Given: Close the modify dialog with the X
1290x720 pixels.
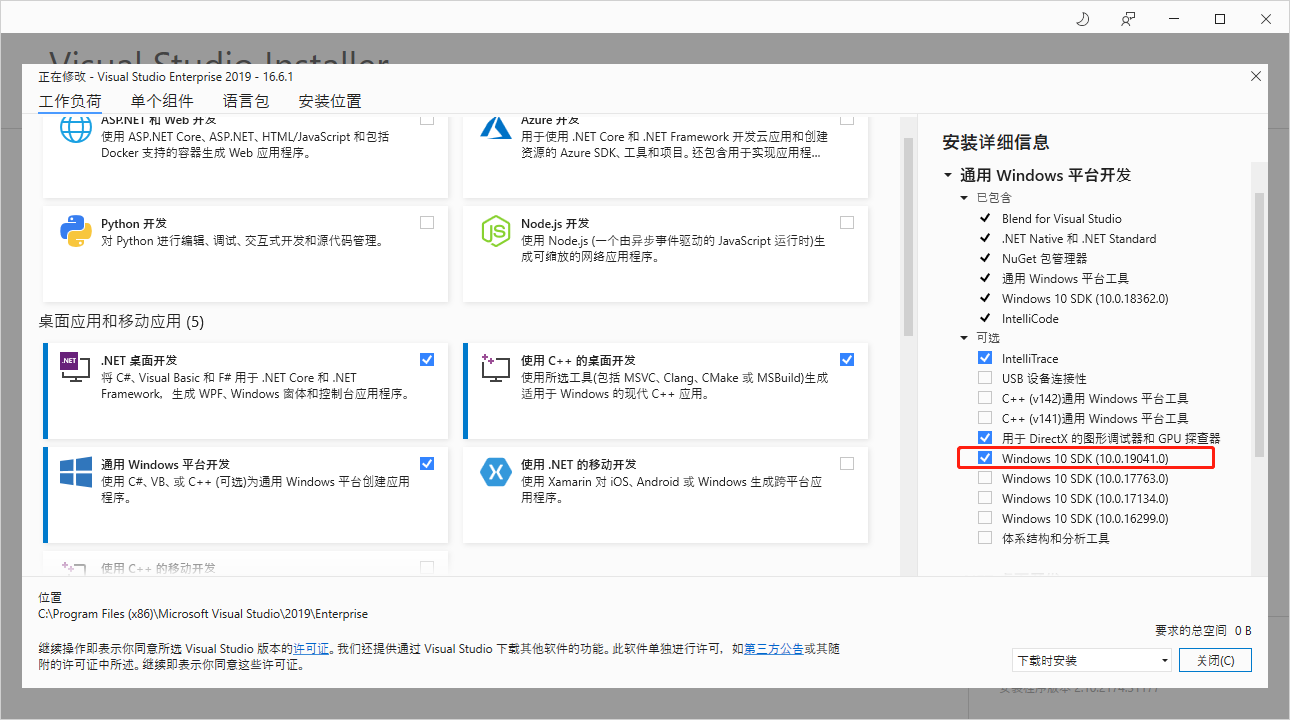Looking at the screenshot, I should [1256, 77].
